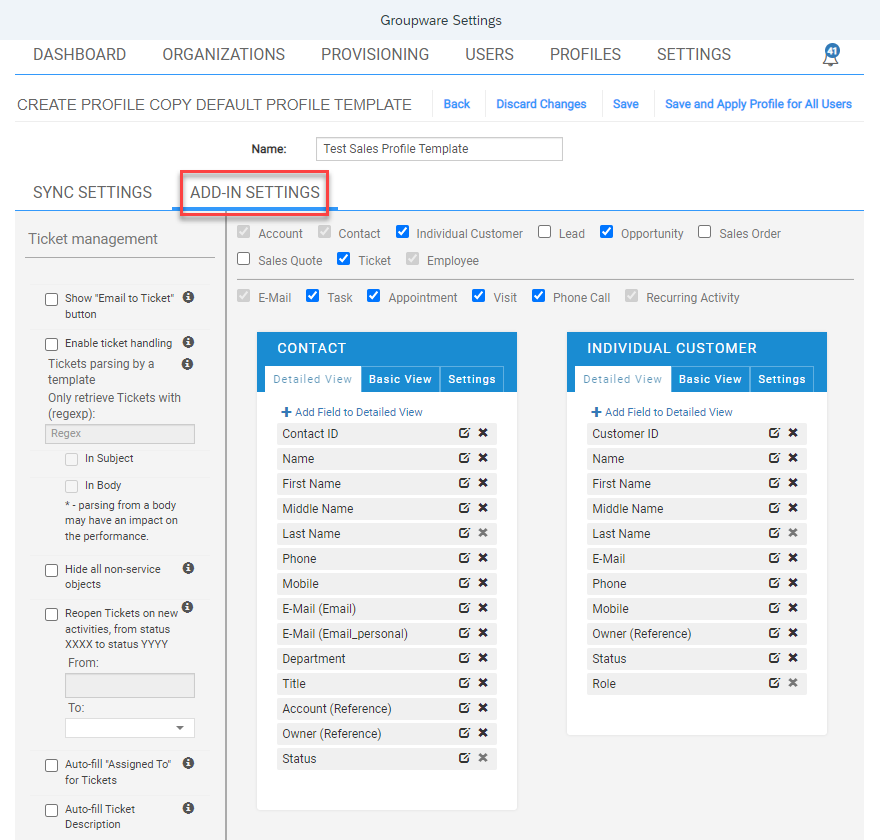Open the USERS navigation menu
This screenshot has width=880, height=840.
[489, 55]
